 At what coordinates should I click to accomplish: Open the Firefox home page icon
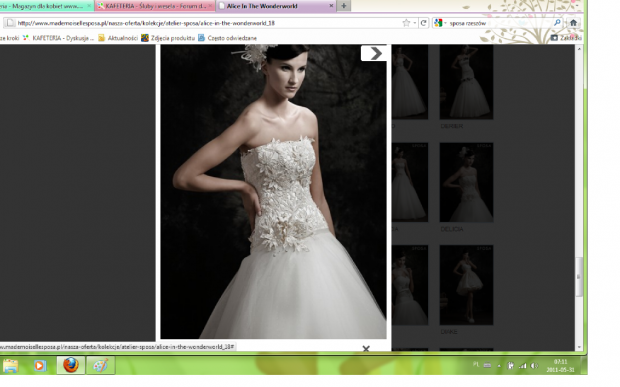coord(573,23)
